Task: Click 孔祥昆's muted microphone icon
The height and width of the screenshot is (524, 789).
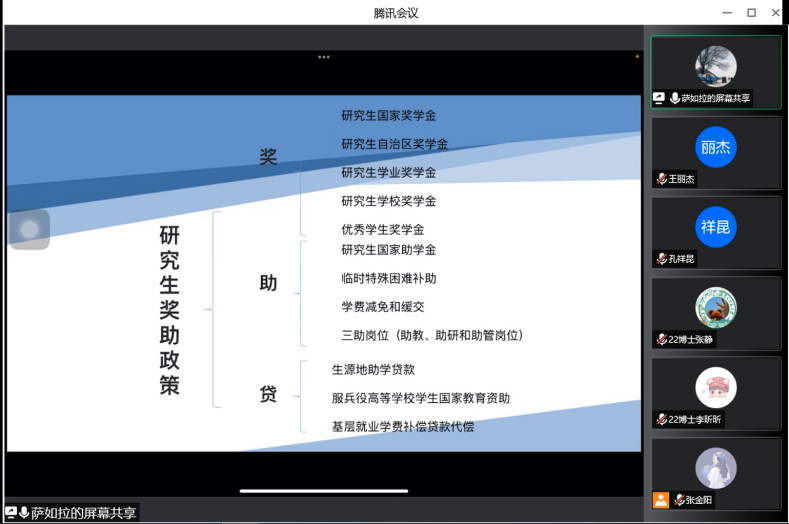Action: pos(662,259)
